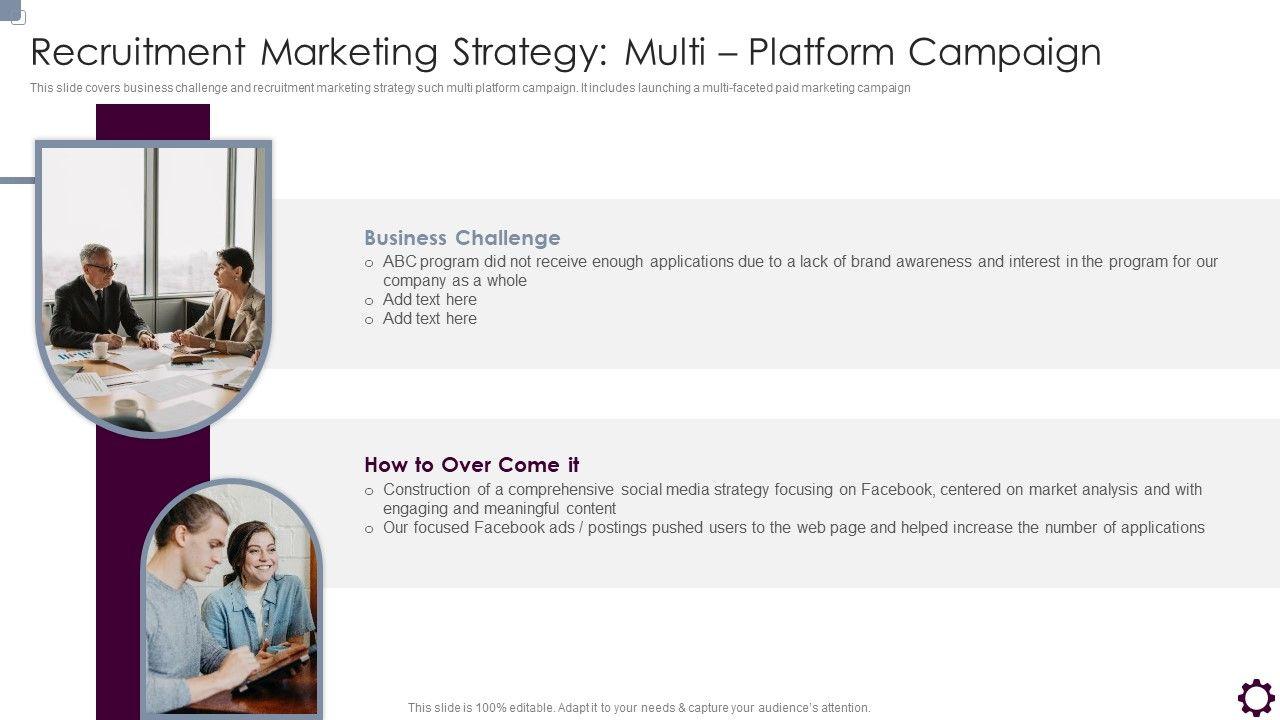Select the photo of couple with tablet

(x=232, y=599)
